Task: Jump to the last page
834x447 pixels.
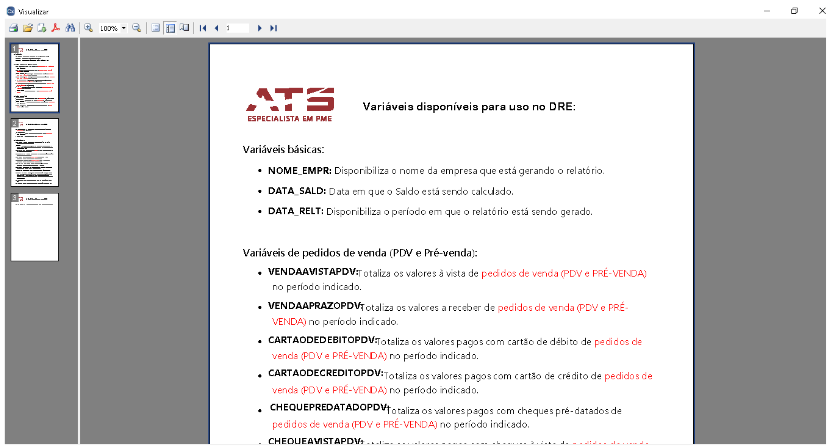Action: click(273, 28)
